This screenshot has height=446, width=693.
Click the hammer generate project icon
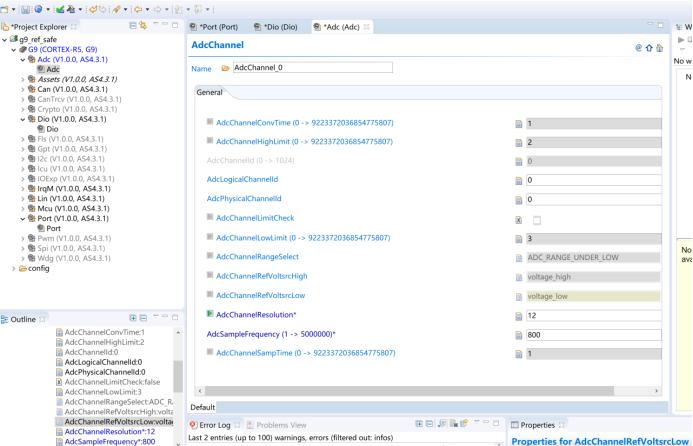pyautogui.click(x=71, y=9)
